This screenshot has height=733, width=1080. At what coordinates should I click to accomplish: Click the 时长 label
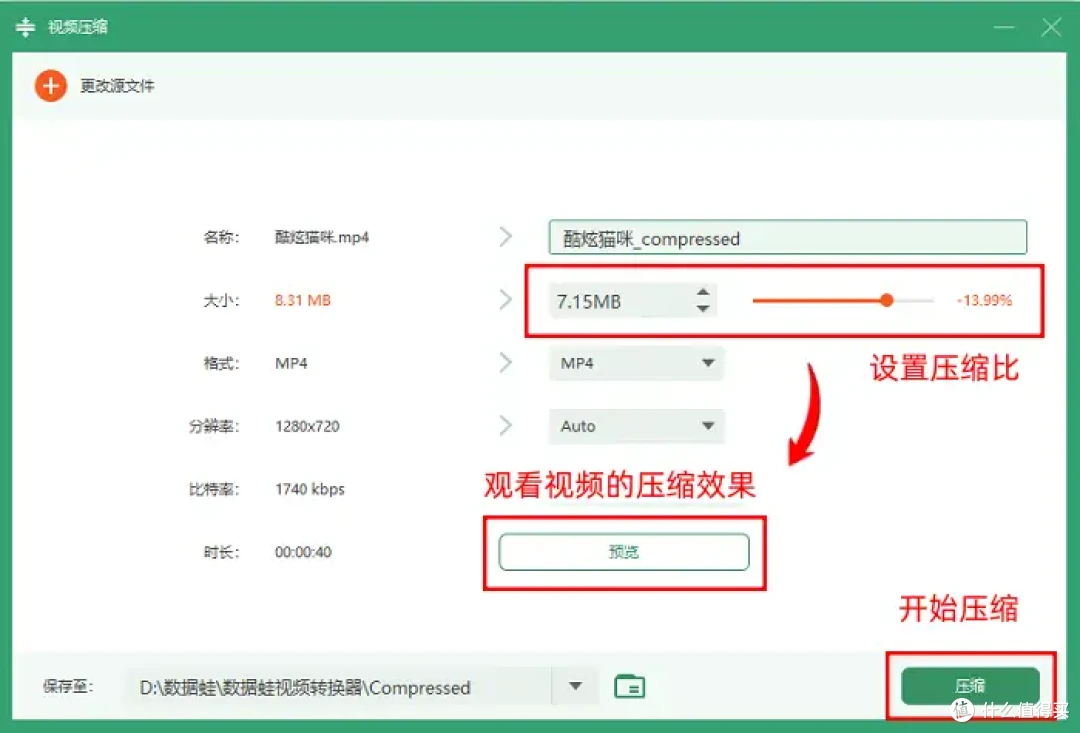pos(221,552)
